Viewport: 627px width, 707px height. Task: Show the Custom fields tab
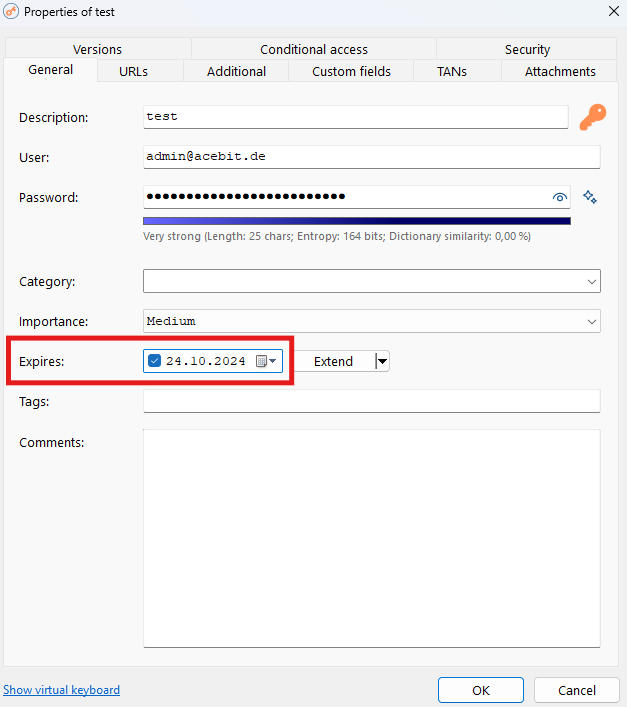tap(351, 71)
